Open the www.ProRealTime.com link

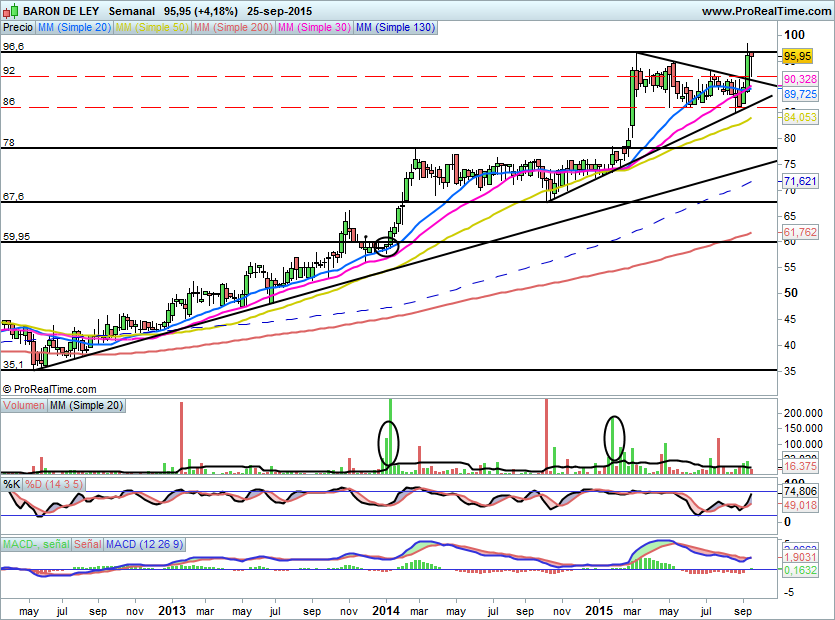coord(766,11)
